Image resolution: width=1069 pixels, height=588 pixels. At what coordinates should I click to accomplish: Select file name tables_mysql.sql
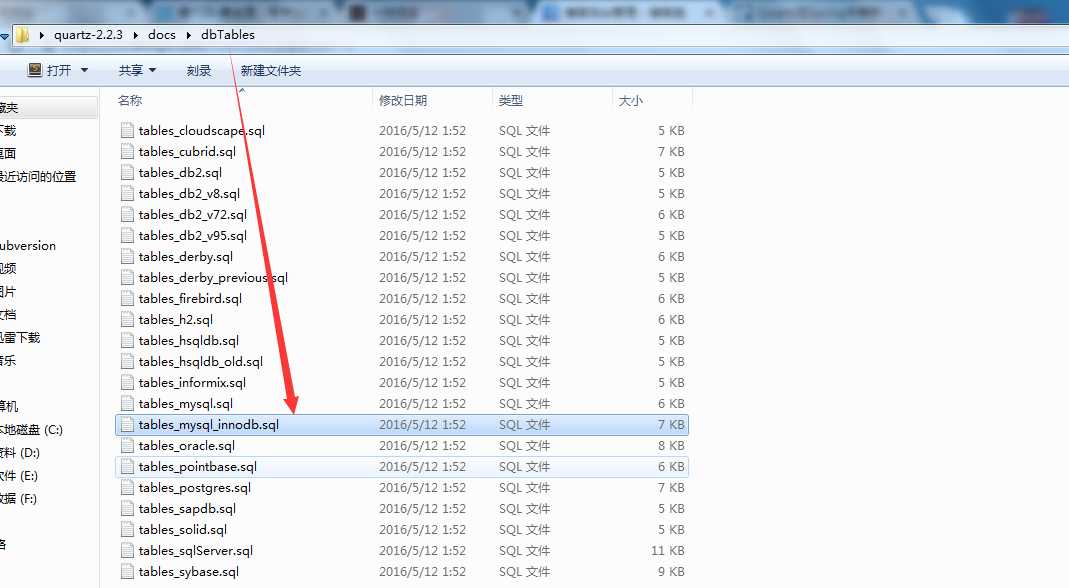pos(185,404)
